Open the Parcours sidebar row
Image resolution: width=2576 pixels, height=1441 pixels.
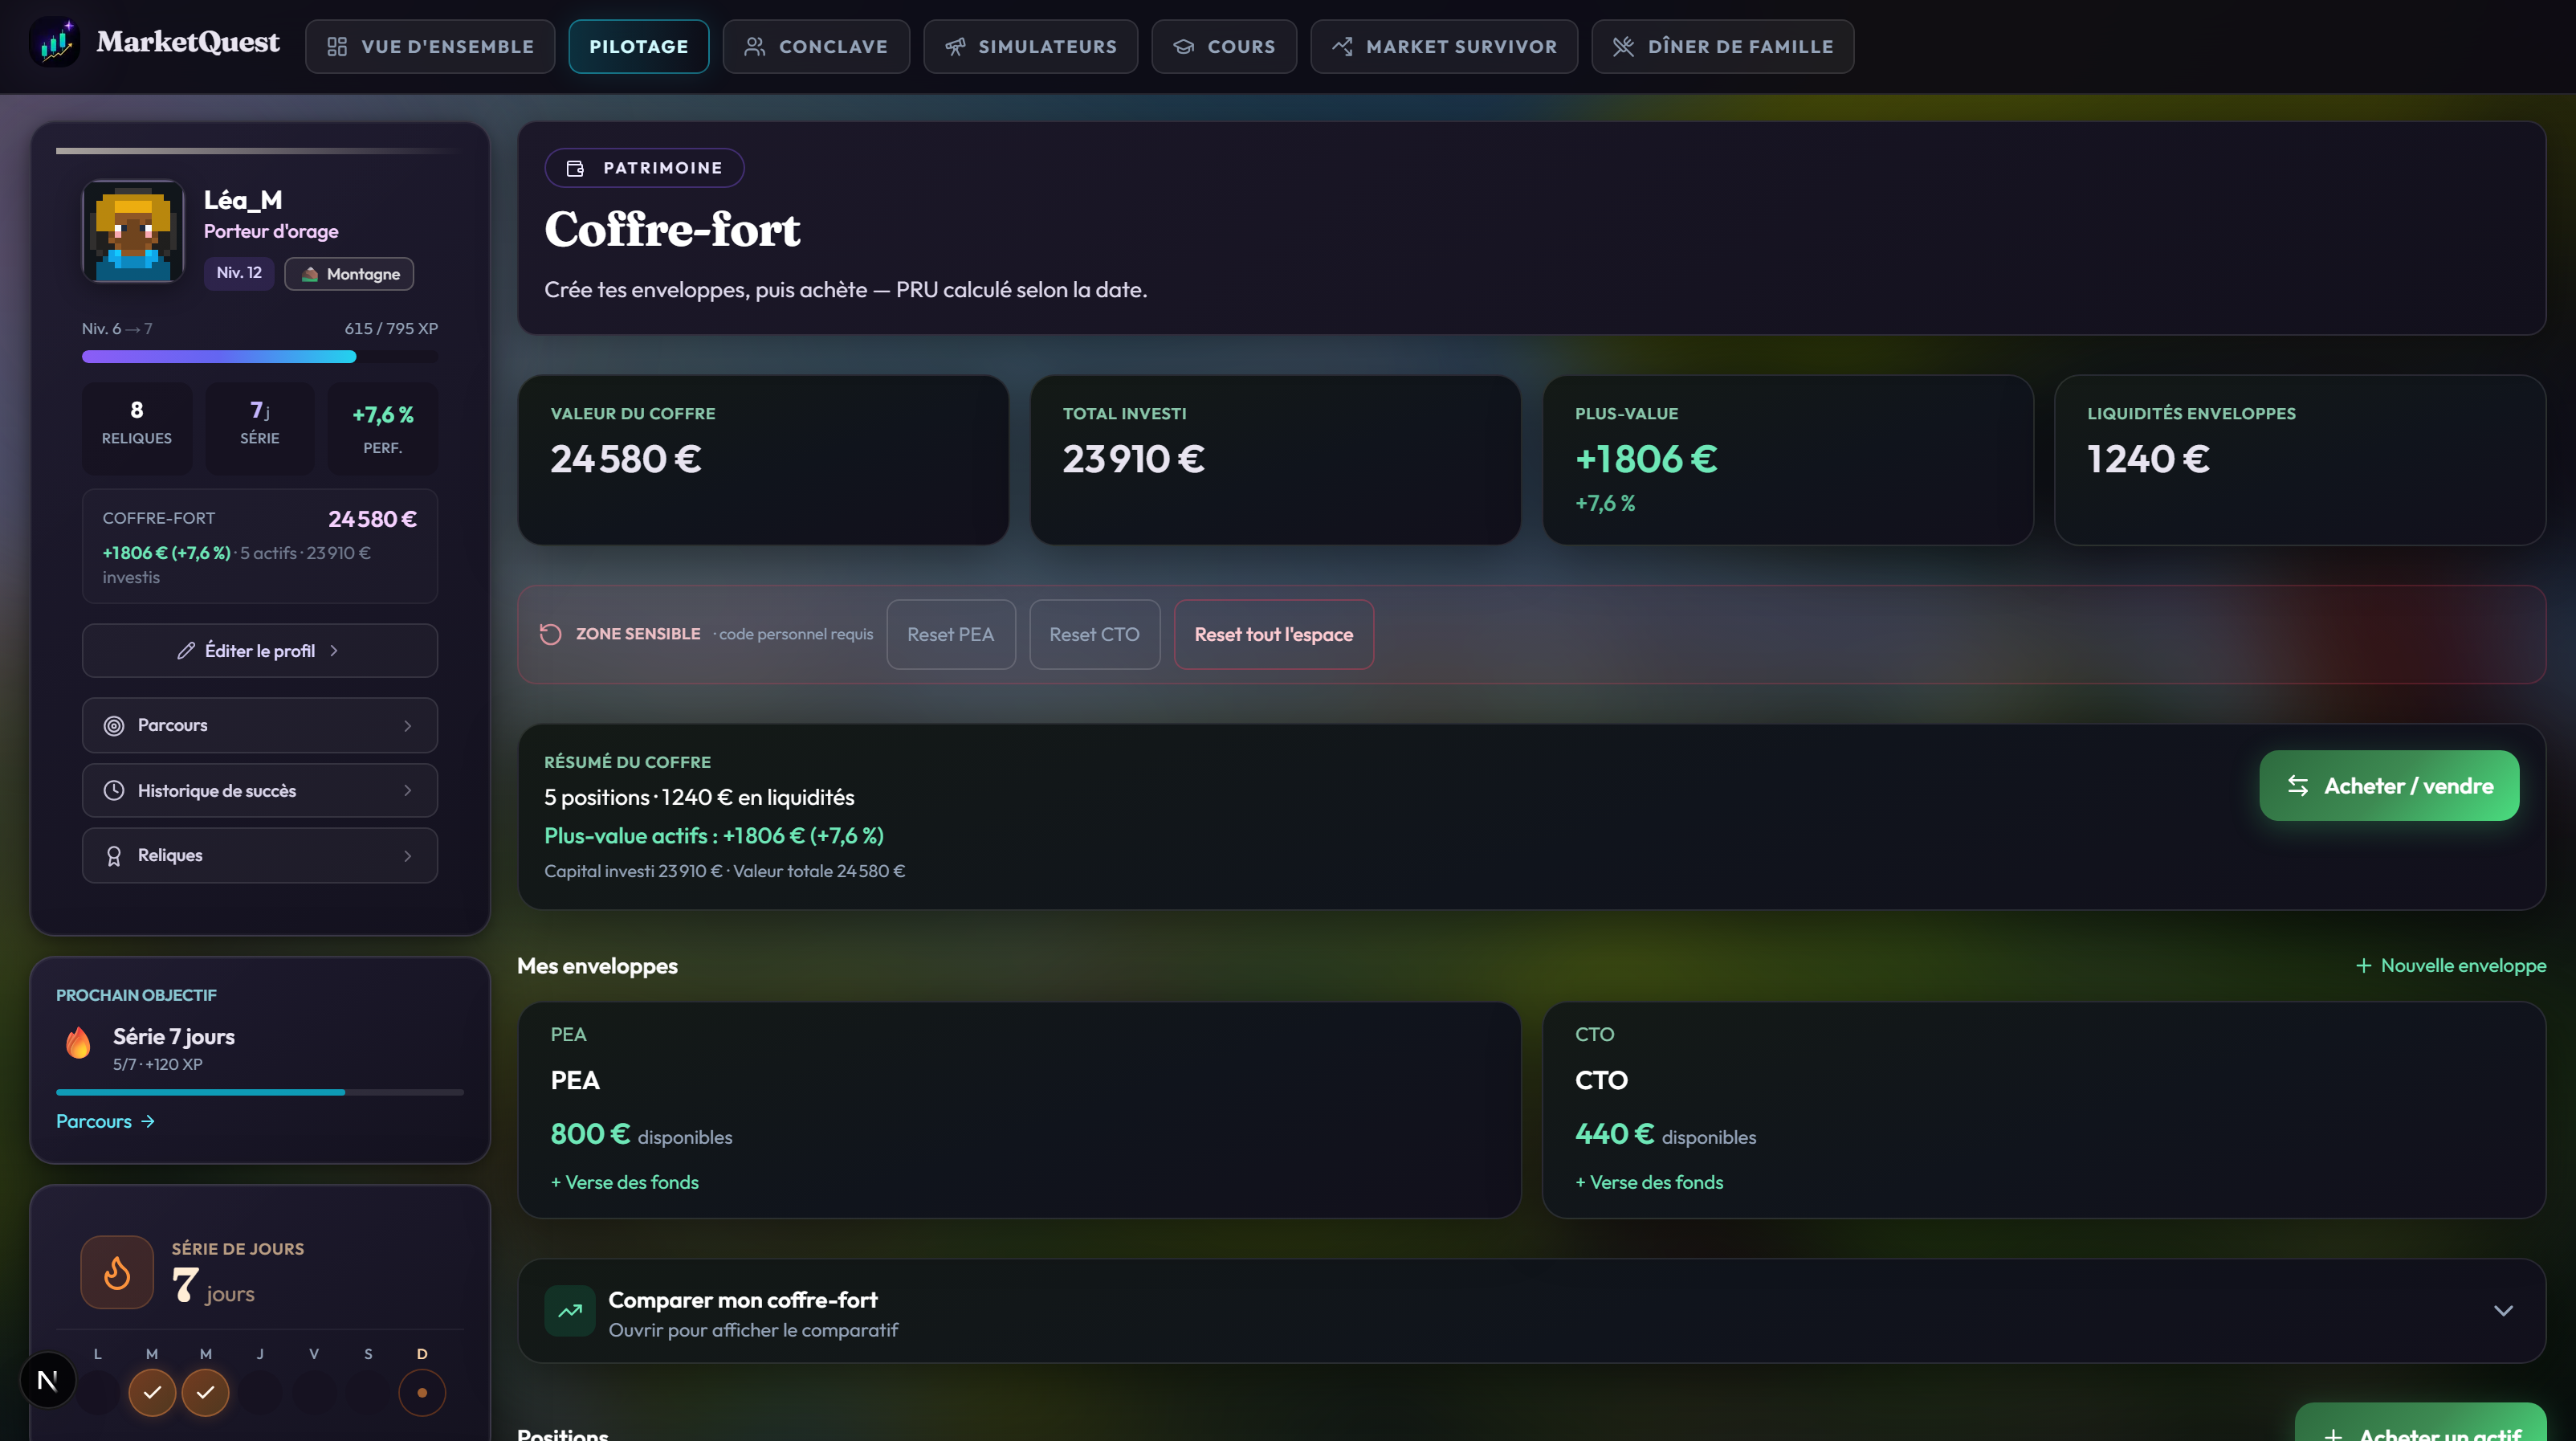[260, 725]
